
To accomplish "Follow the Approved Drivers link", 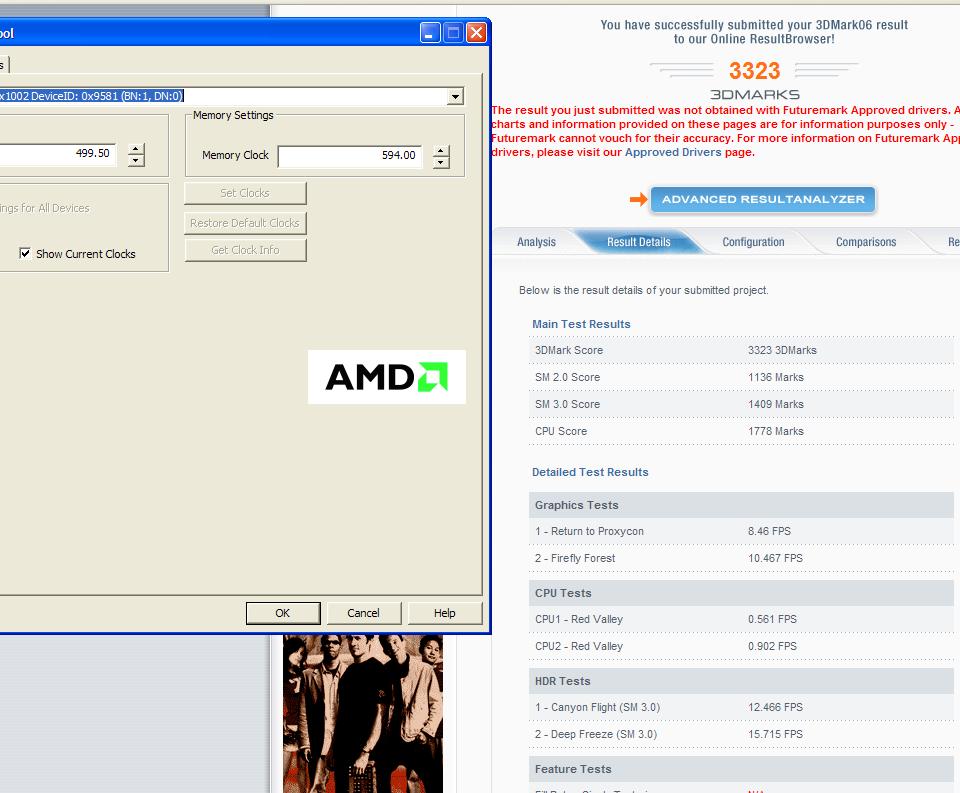I will pyautogui.click(x=673, y=152).
